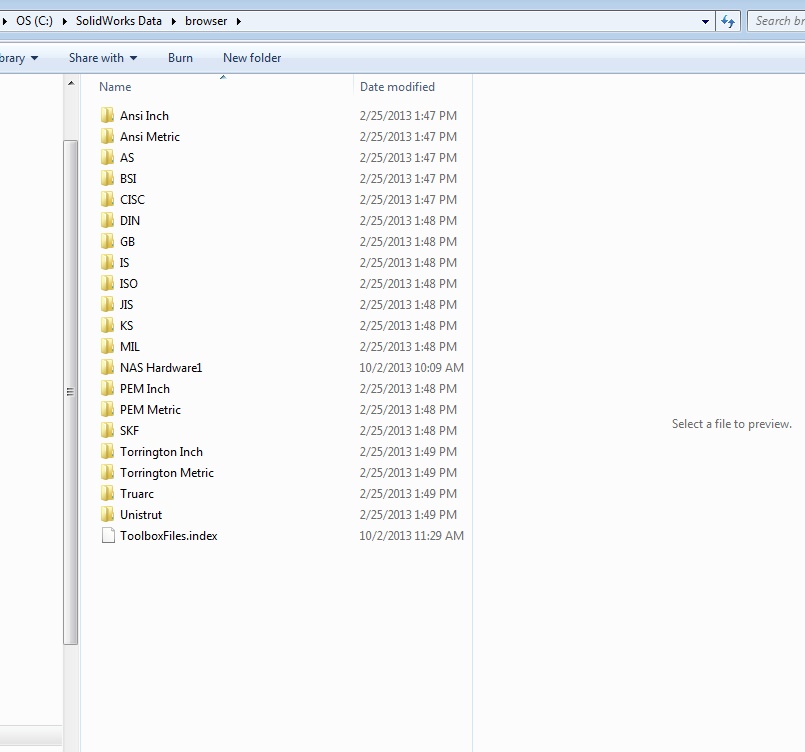Go to OS (C:) in breadcrumb
This screenshot has width=805, height=752.
(x=34, y=21)
